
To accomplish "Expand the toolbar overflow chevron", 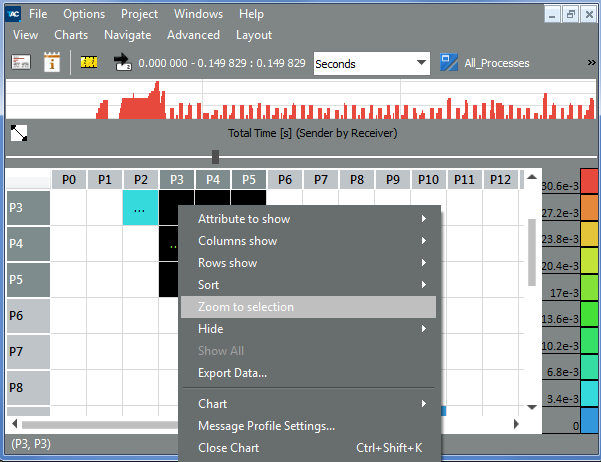I will pos(586,62).
